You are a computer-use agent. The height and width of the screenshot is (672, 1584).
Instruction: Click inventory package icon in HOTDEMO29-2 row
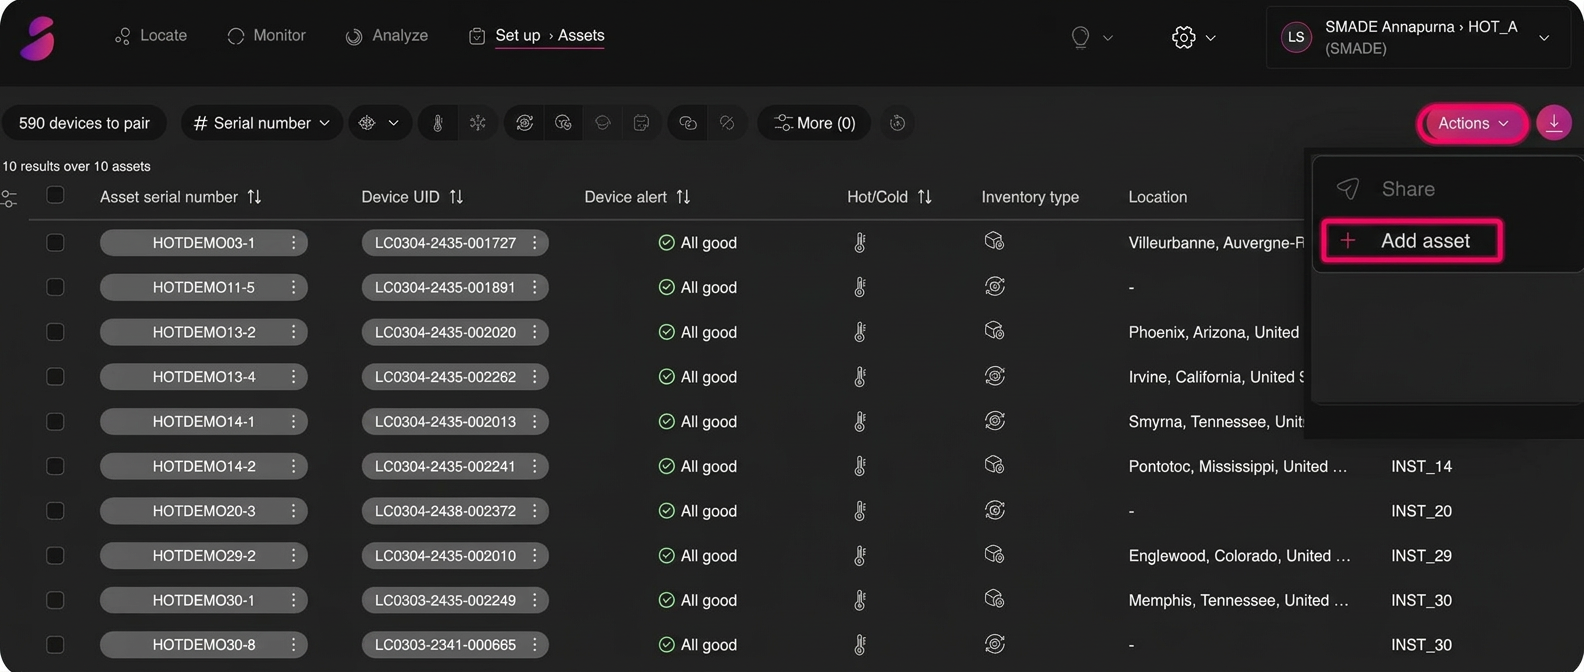coord(994,555)
